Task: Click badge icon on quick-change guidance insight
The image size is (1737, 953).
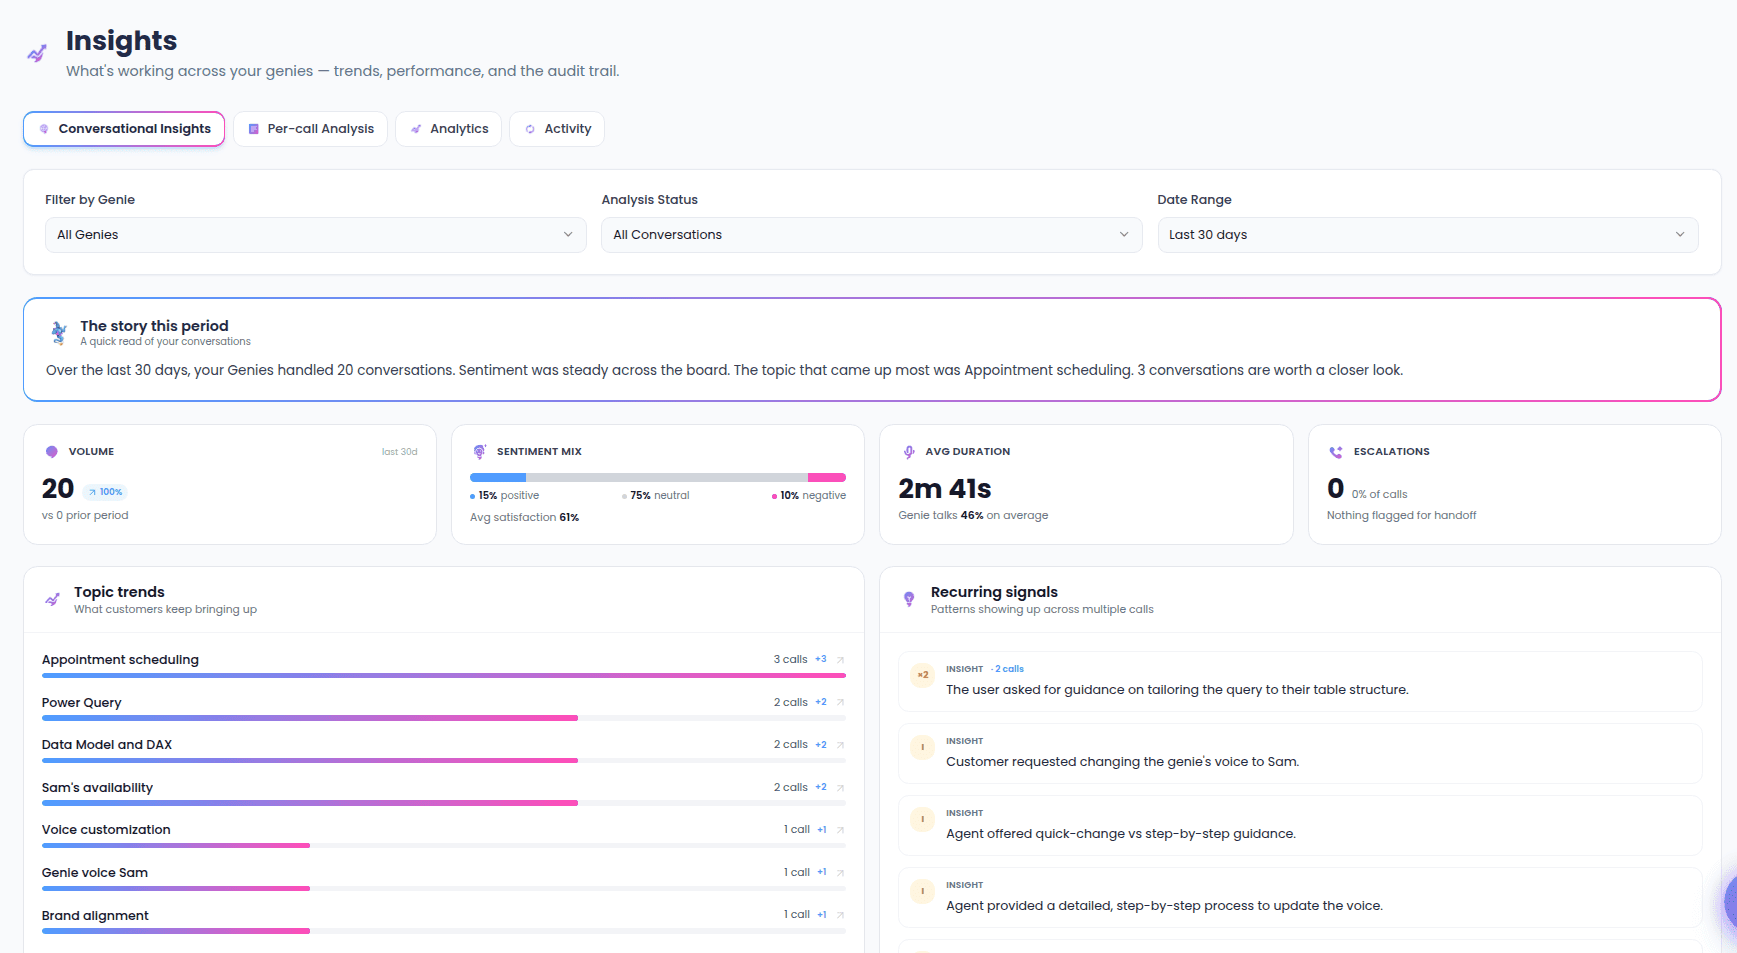Action: (923, 819)
